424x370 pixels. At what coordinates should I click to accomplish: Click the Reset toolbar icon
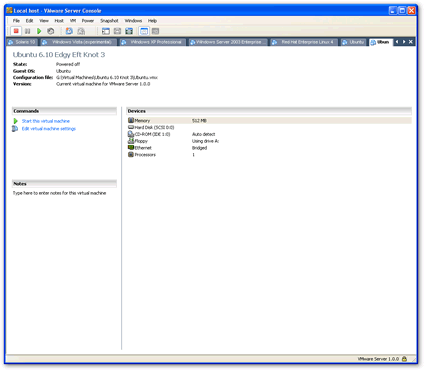coord(51,31)
